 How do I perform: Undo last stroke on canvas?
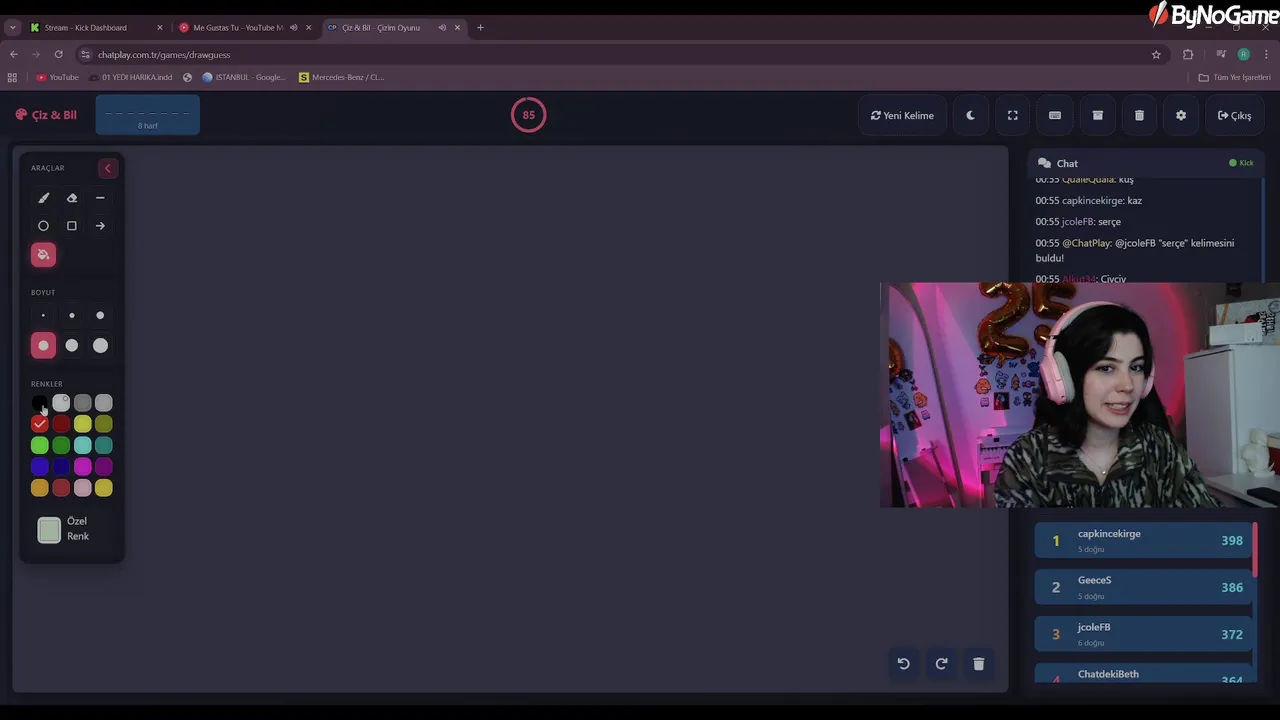click(x=903, y=664)
